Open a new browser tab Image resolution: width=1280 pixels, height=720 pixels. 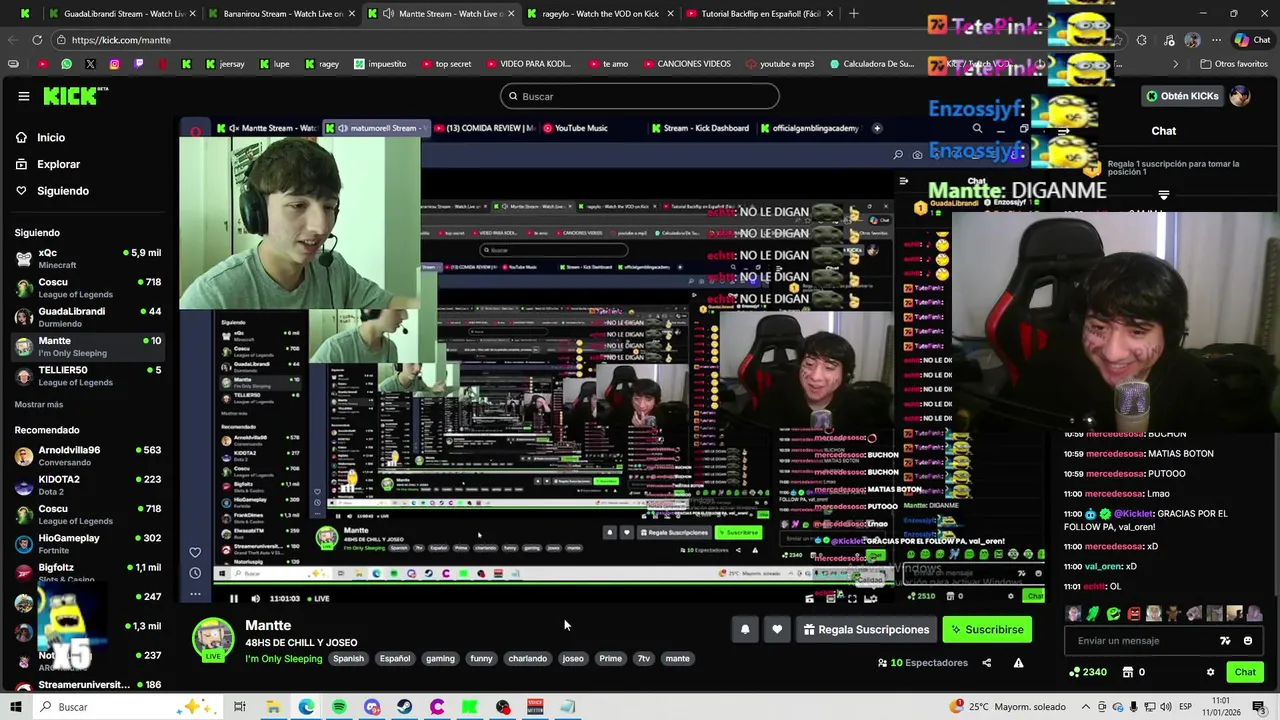coord(853,14)
